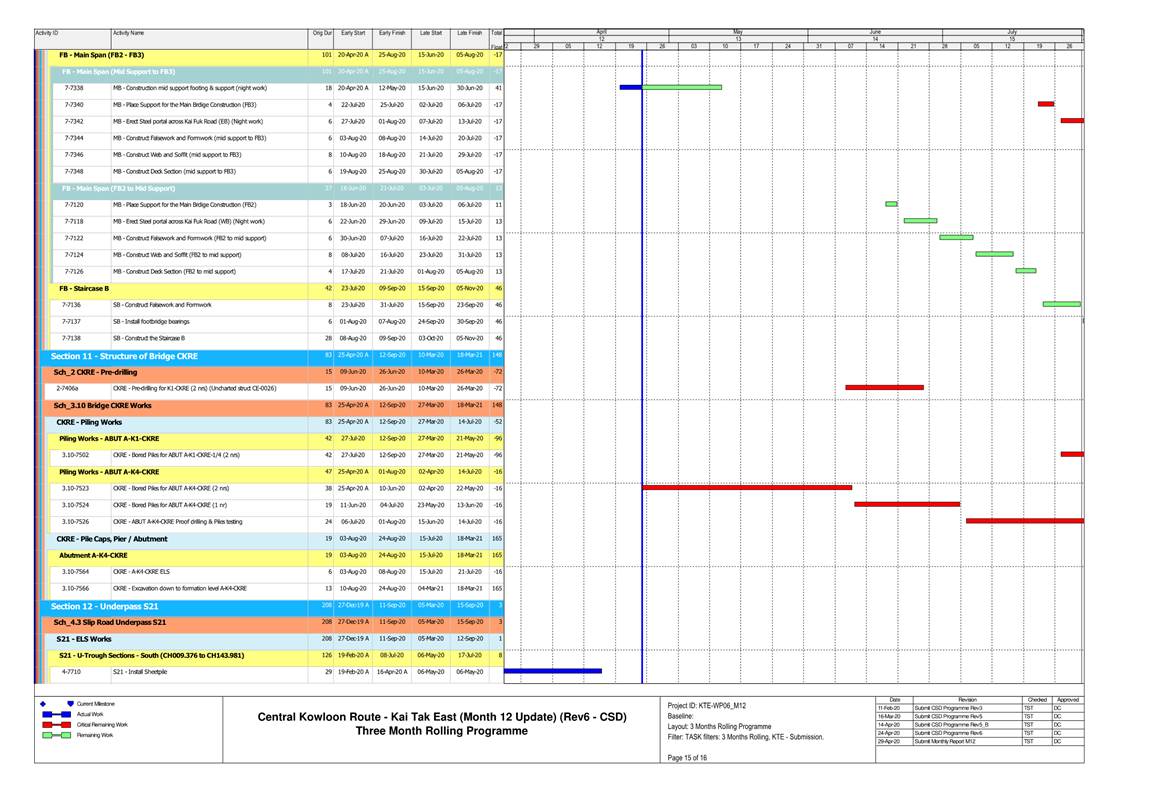Select the green Gantt bar for 7-7118

click(x=920, y=220)
